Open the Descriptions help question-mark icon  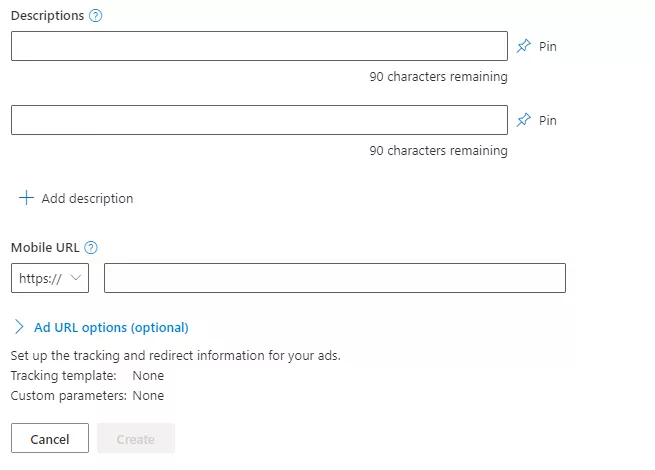(x=96, y=16)
